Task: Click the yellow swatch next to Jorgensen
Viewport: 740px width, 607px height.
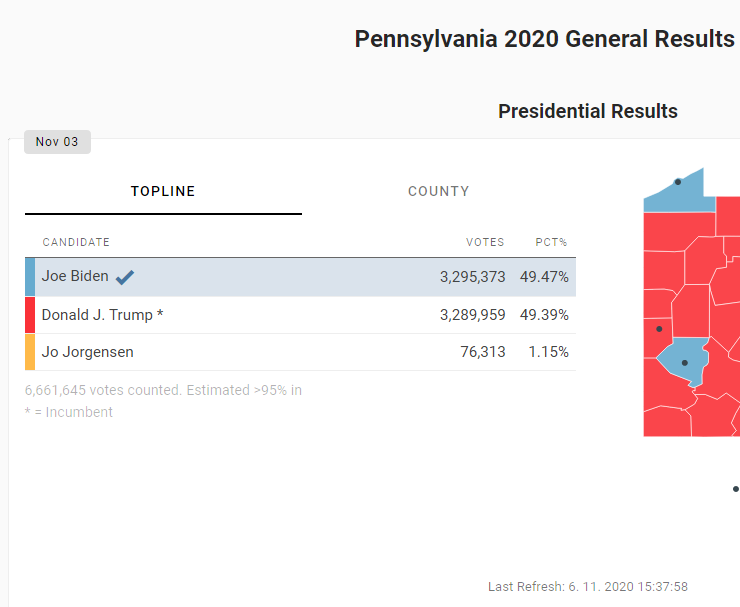Action: pyautogui.click(x=30, y=352)
